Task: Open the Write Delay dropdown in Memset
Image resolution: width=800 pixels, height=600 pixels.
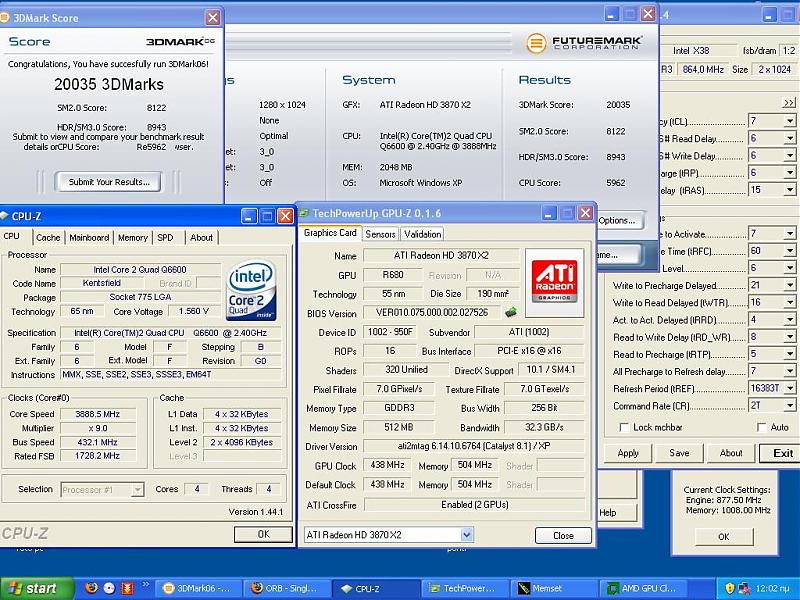Action: point(790,156)
